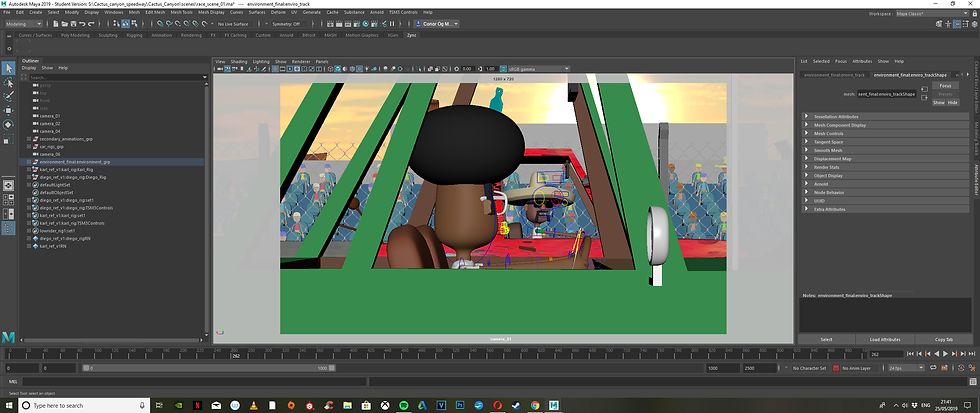This screenshot has height=413, width=980.
Task: Click the Load Attributes button
Action: [x=884, y=339]
